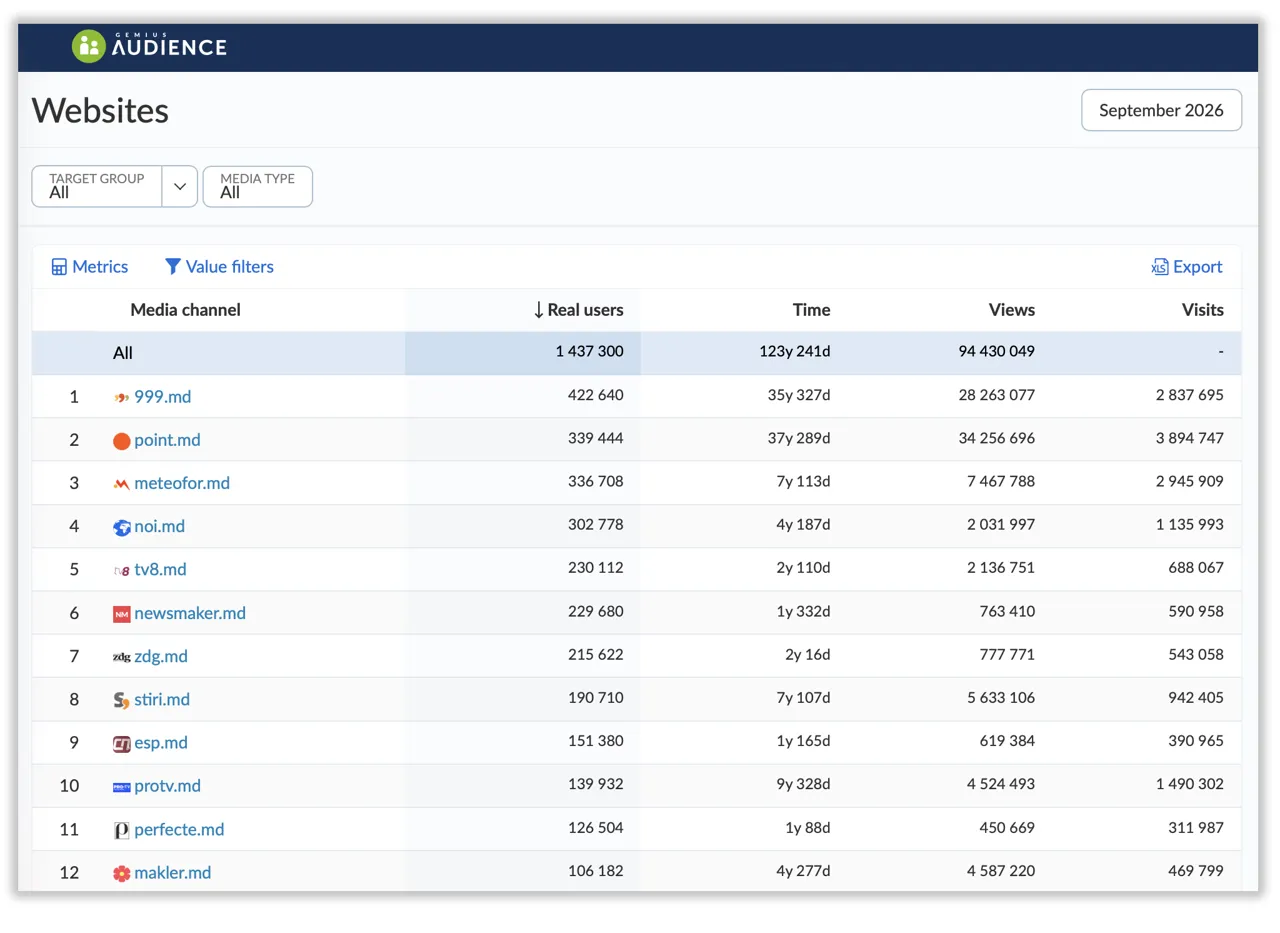Image resolution: width=1280 pixels, height=933 pixels.
Task: Click the stiri.md favicon
Action: (121, 700)
